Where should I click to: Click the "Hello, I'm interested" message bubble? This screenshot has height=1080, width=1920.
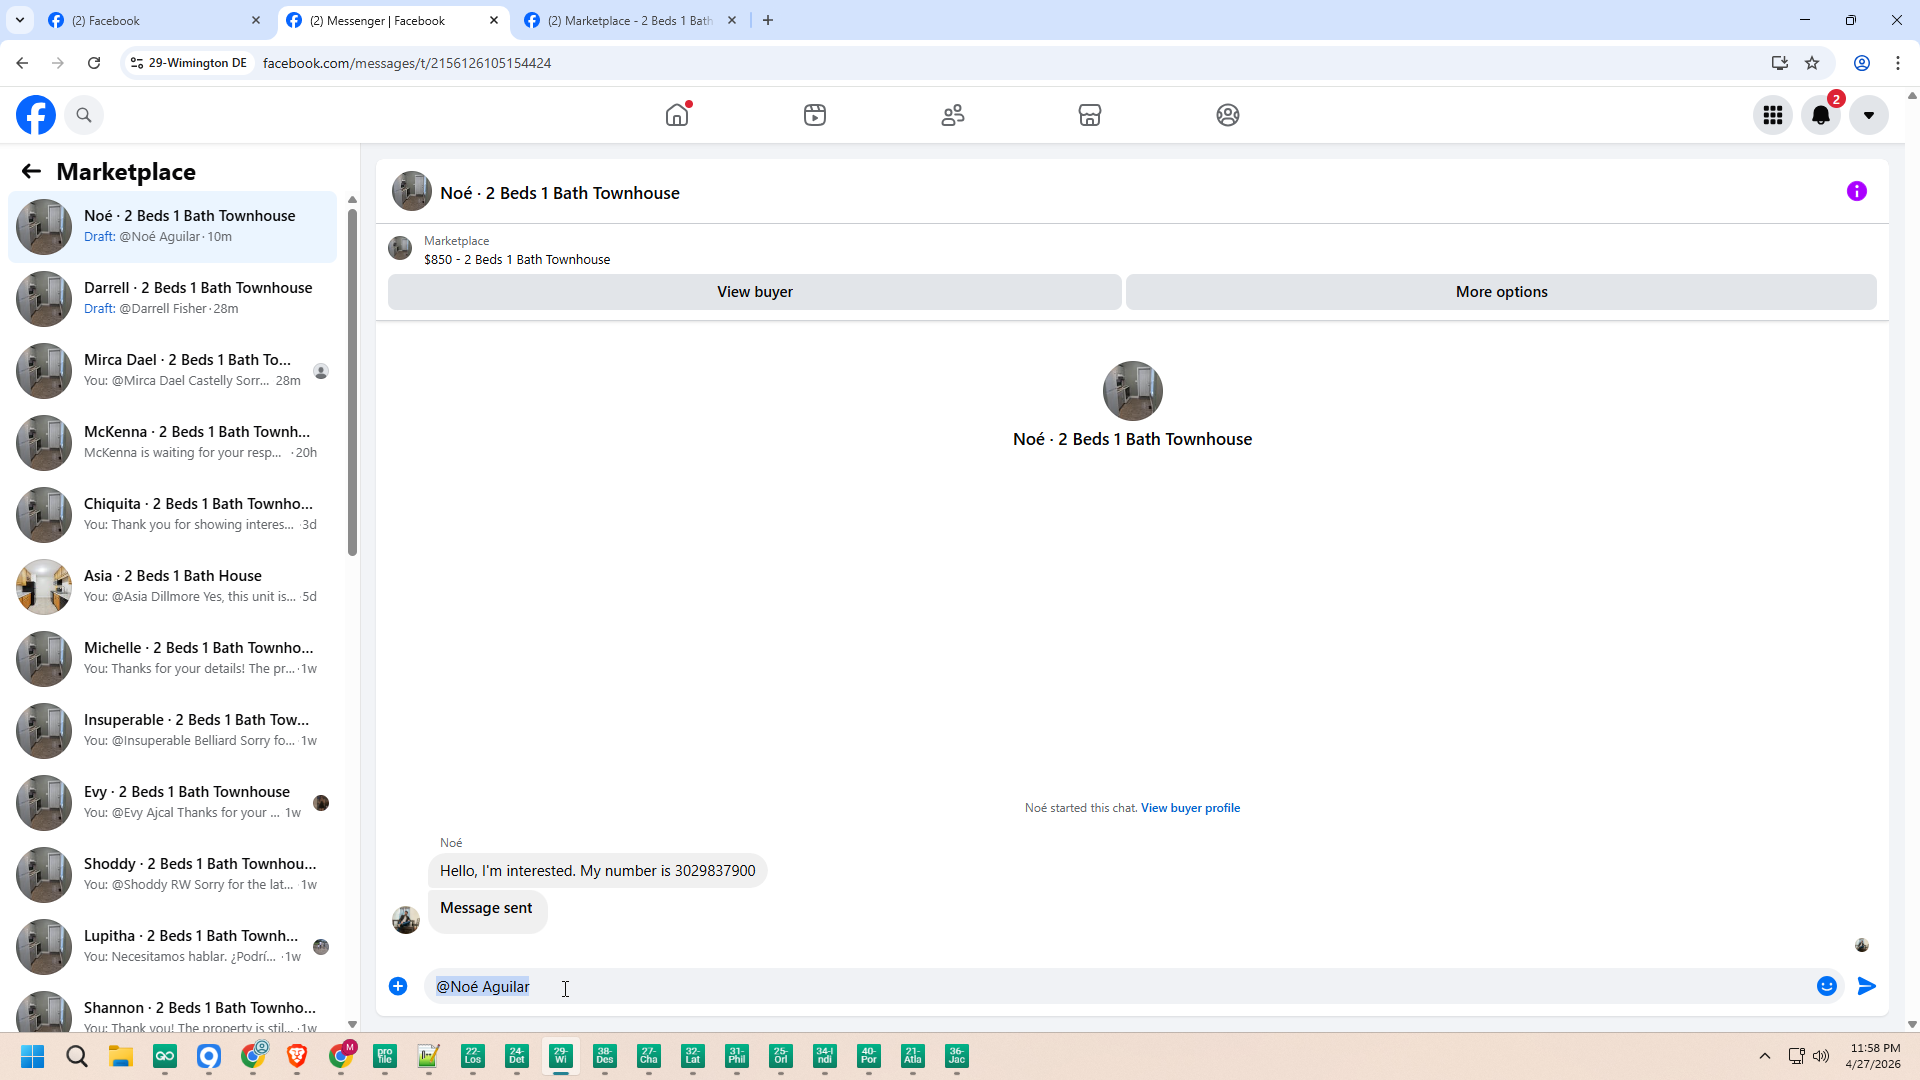point(597,871)
